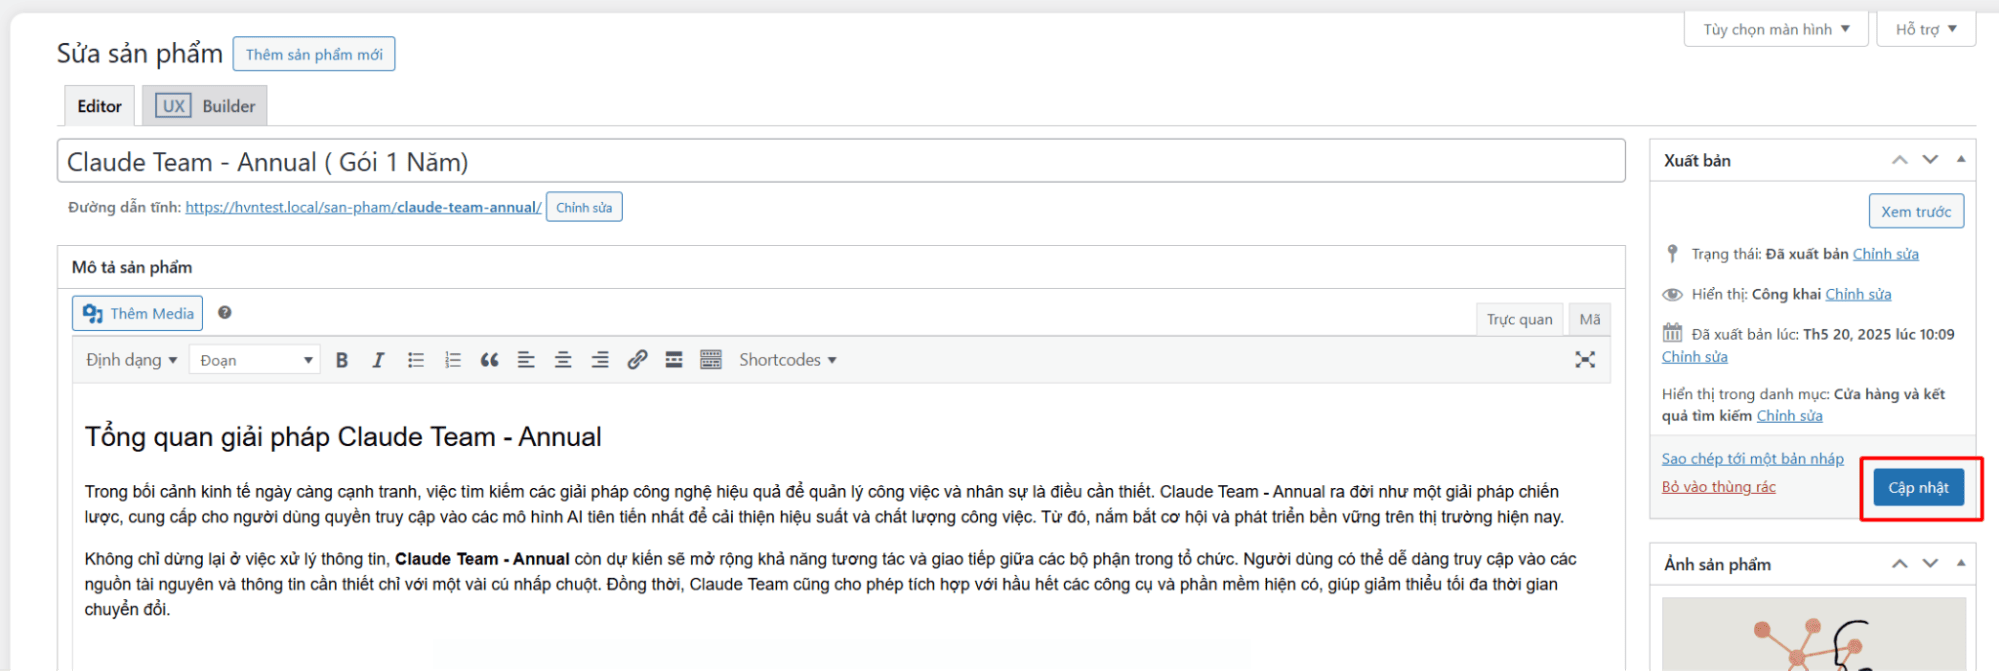Center align the text
Screen dimensions: 1999x671
[563, 360]
